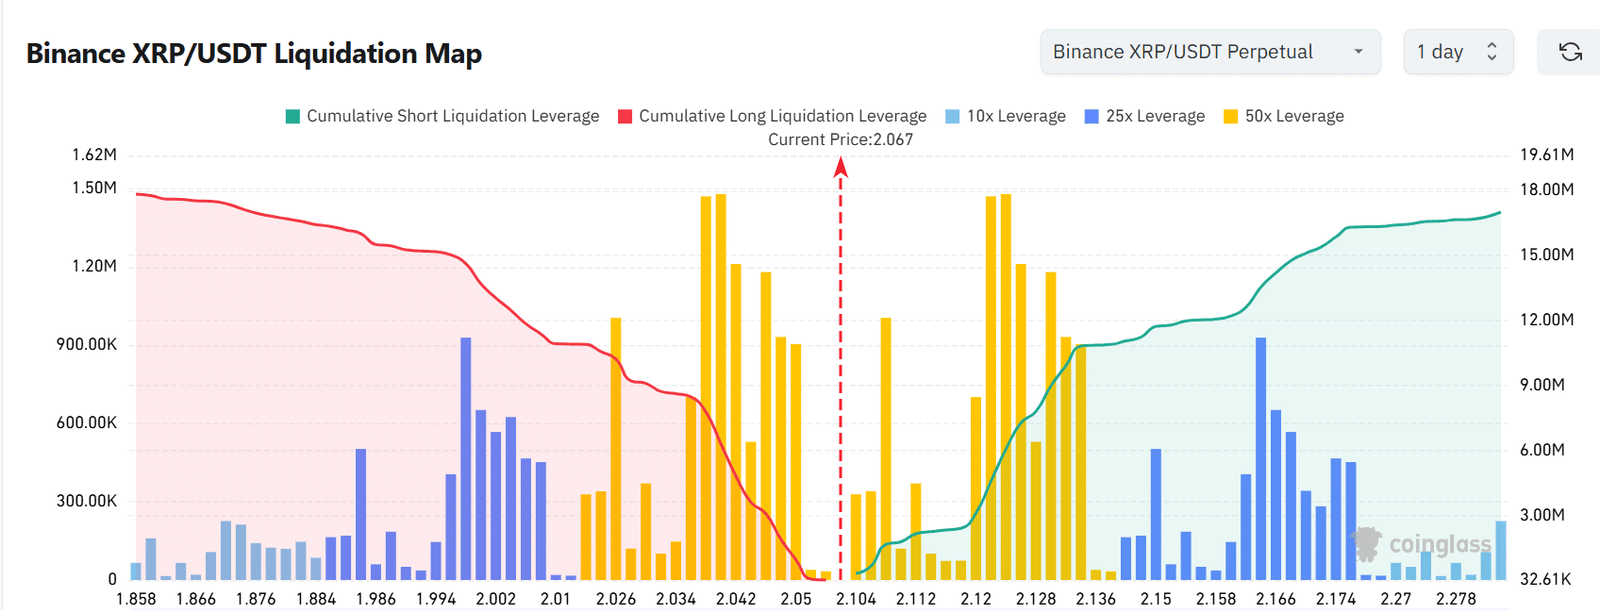The width and height of the screenshot is (1600, 610).
Task: Click the up/down chevrons beside 1 day
Action: point(1491,52)
